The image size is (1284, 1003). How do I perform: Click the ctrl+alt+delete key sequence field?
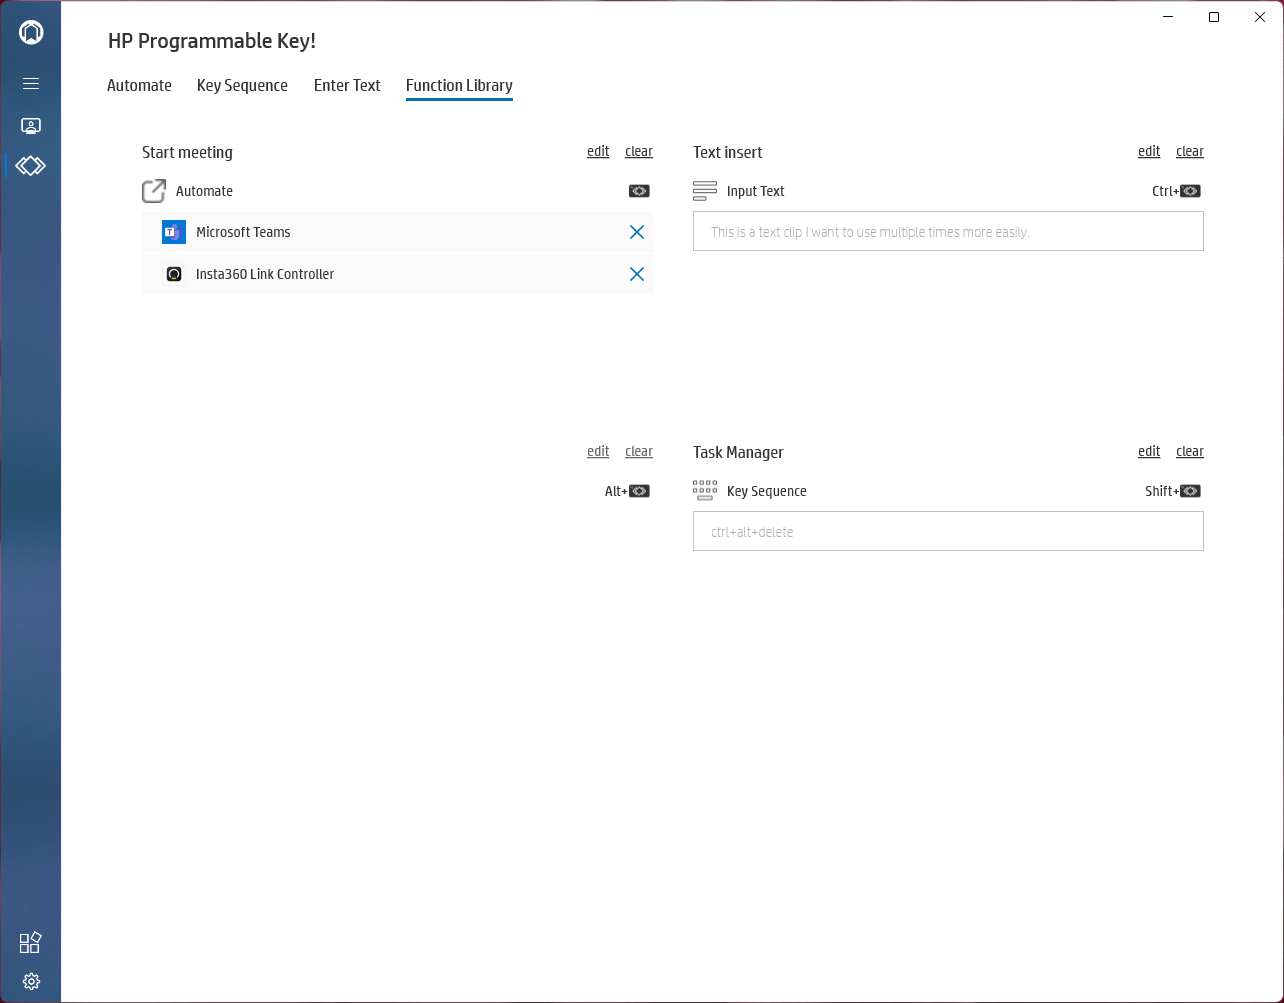(948, 532)
